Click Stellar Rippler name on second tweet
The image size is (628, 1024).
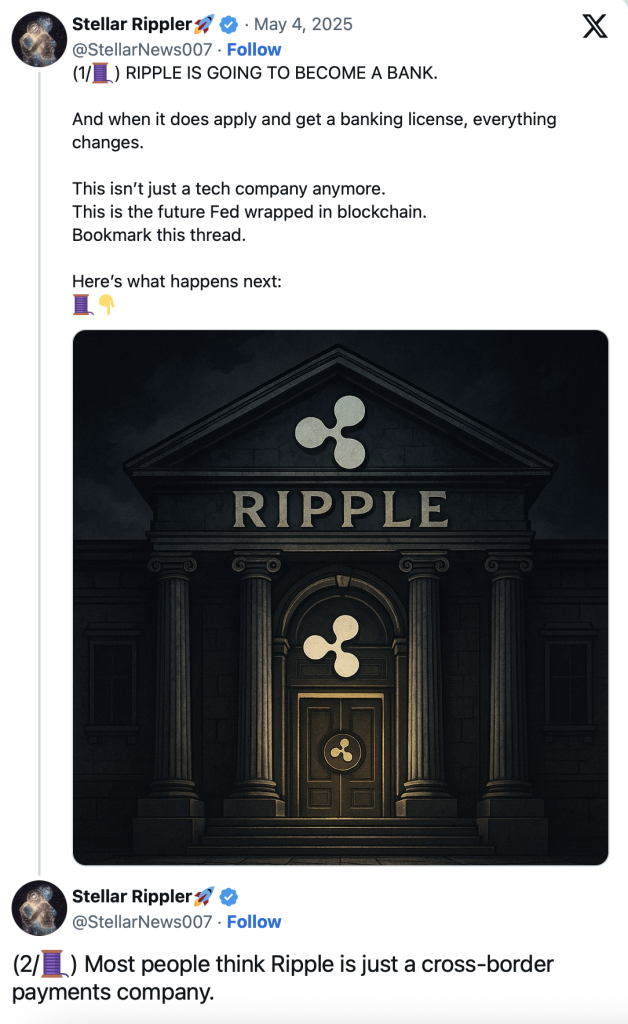click(x=132, y=897)
